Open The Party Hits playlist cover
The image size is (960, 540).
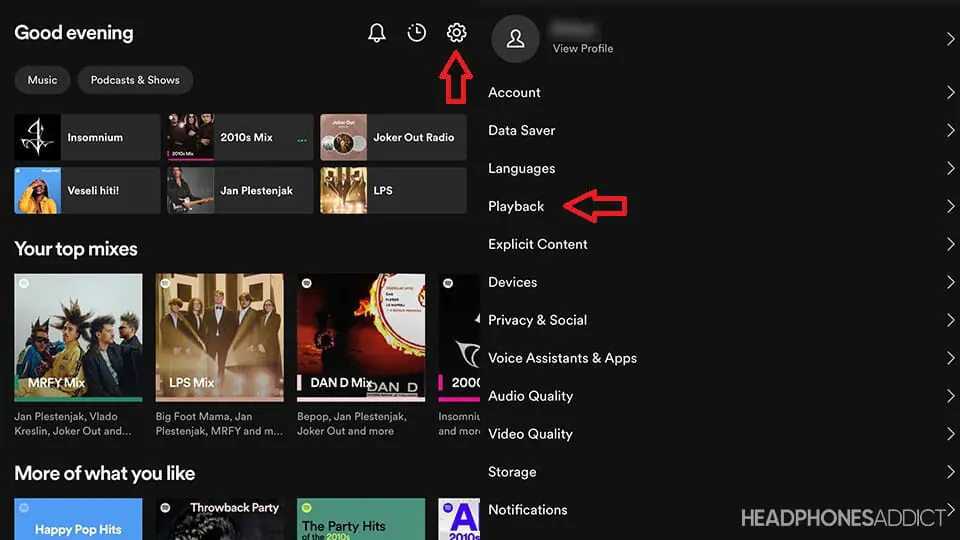pos(361,519)
